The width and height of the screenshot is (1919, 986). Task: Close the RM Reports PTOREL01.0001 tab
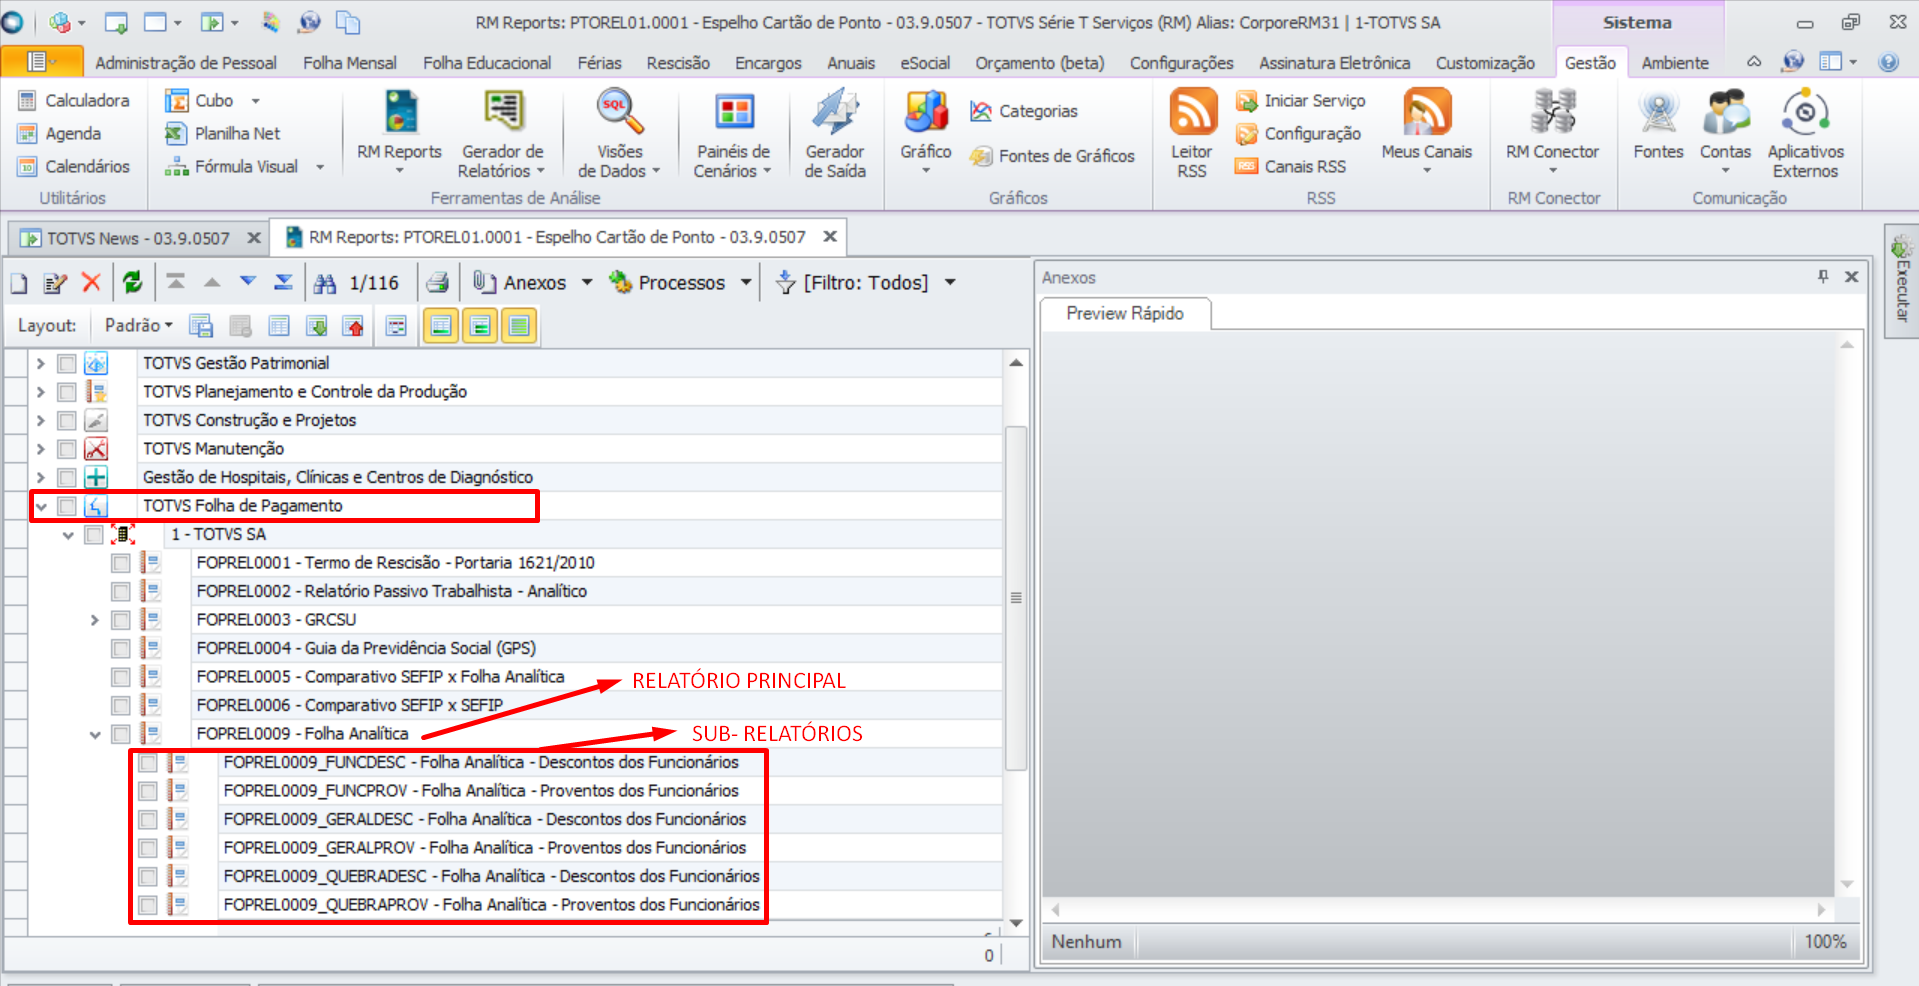pyautogui.click(x=830, y=237)
